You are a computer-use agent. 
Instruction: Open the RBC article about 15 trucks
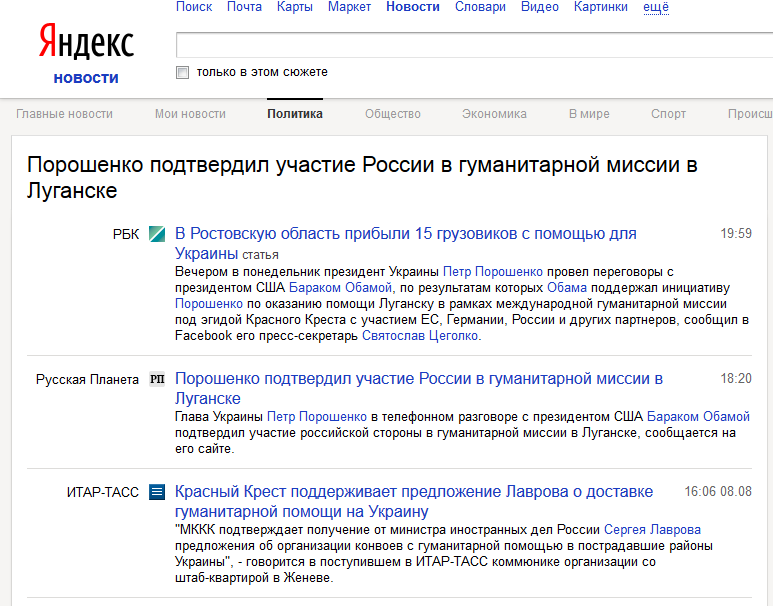(x=405, y=234)
